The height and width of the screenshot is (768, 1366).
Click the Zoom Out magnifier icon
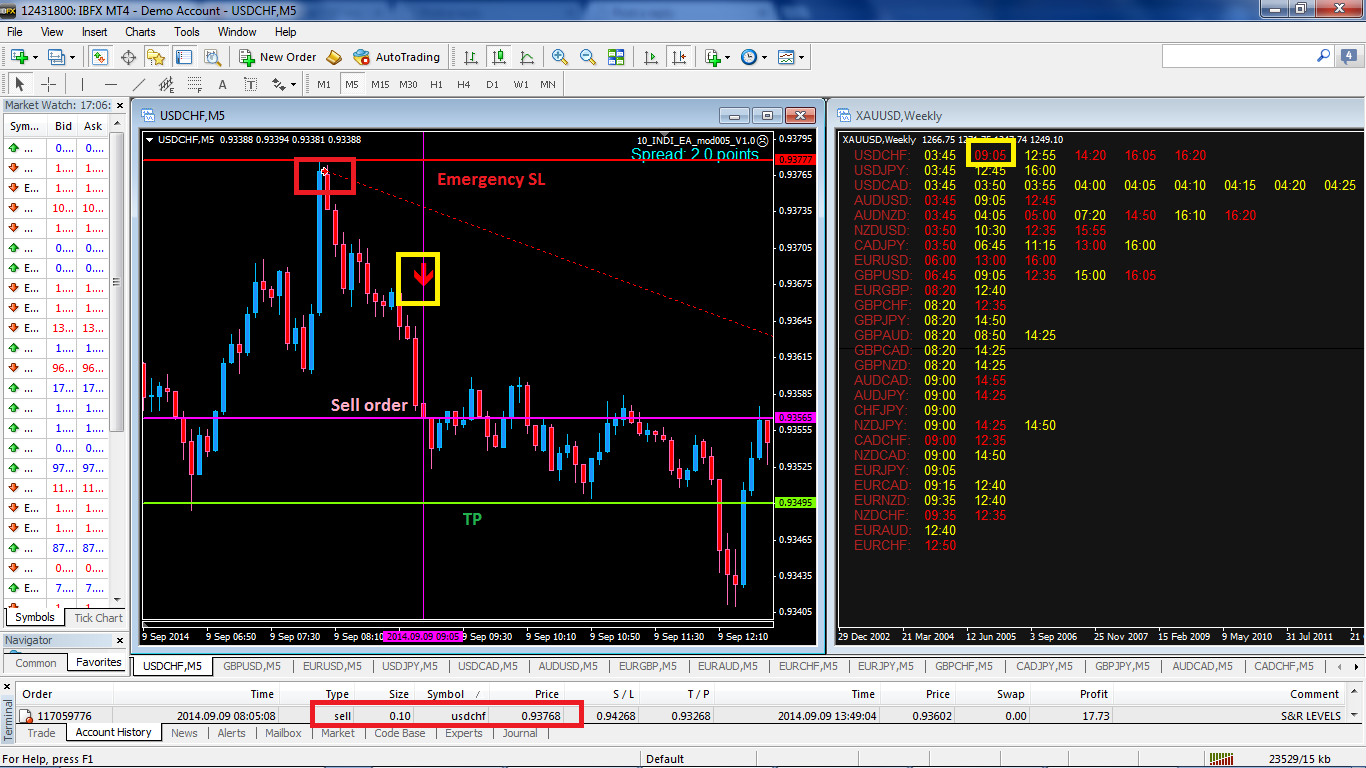point(588,57)
